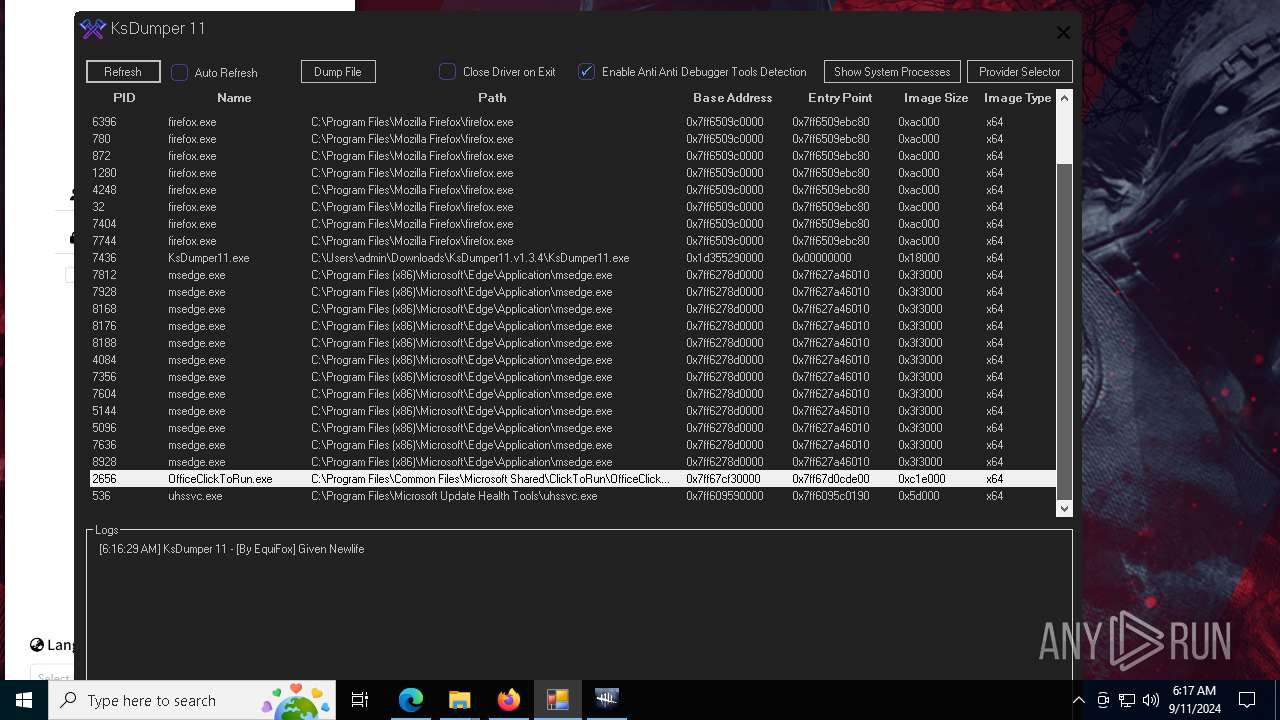Click the Show System Processes button
Screen dimensions: 1280x720
[x=892, y=72]
